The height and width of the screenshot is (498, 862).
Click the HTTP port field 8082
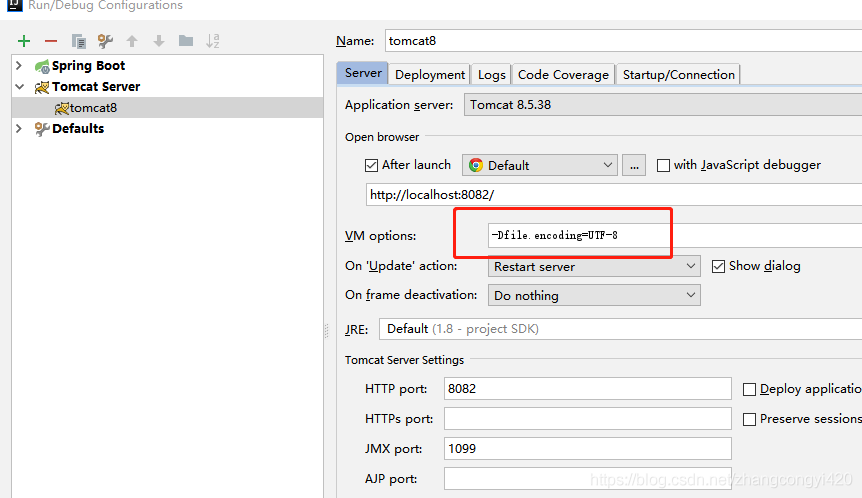pyautogui.click(x=588, y=389)
